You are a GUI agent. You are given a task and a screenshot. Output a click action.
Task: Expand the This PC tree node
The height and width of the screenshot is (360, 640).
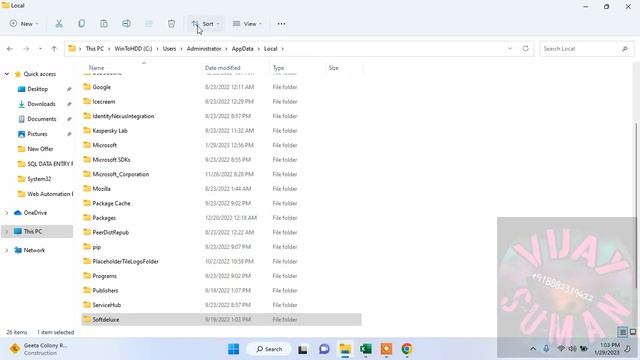pos(7,231)
